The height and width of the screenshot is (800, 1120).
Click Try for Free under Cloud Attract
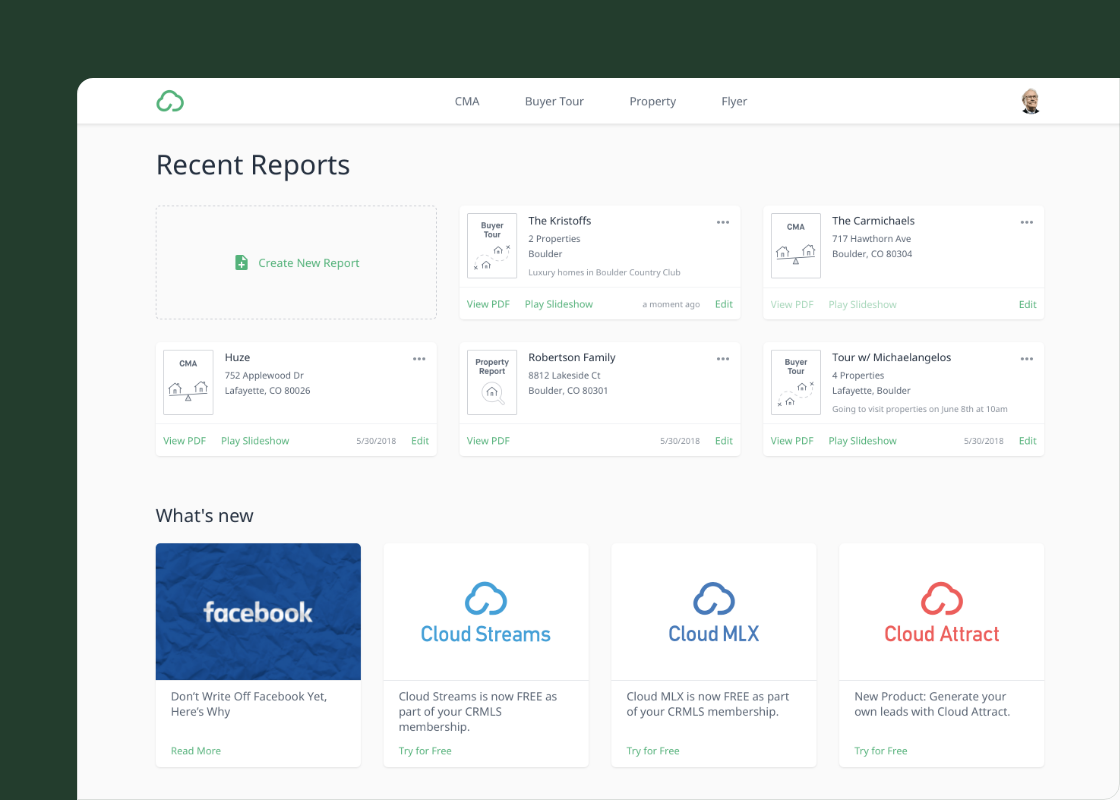(x=881, y=751)
